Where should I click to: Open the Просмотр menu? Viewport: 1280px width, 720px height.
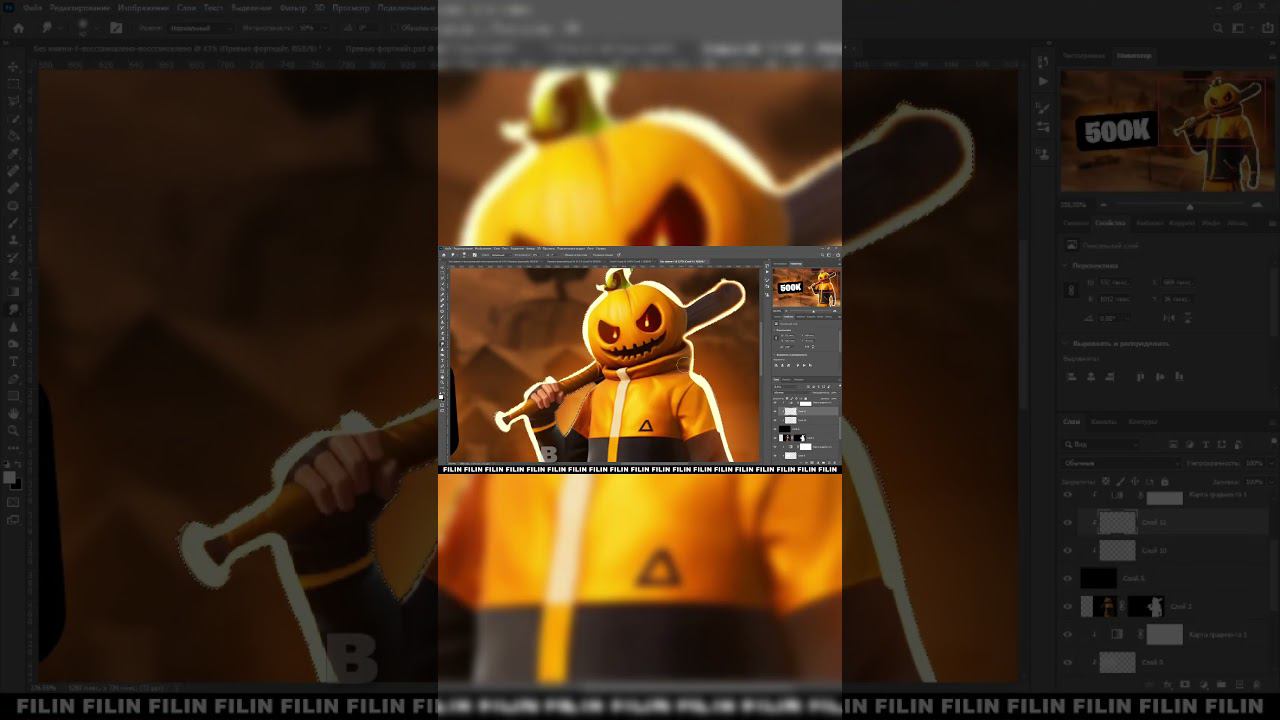[x=350, y=7]
